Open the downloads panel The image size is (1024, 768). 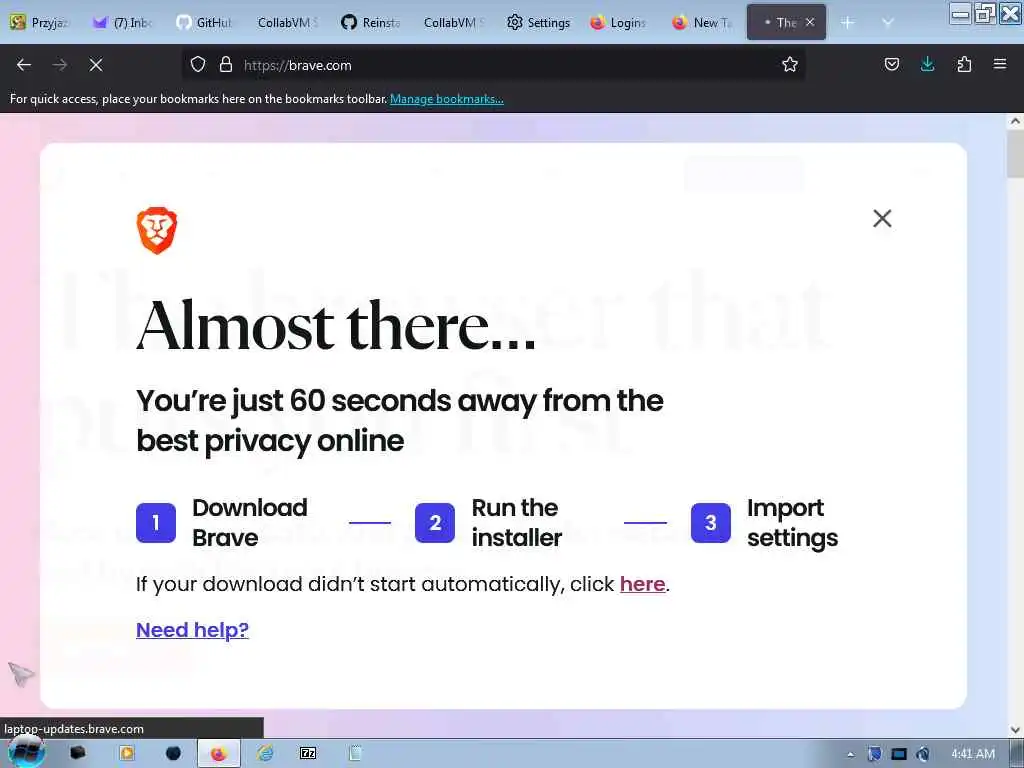point(927,65)
